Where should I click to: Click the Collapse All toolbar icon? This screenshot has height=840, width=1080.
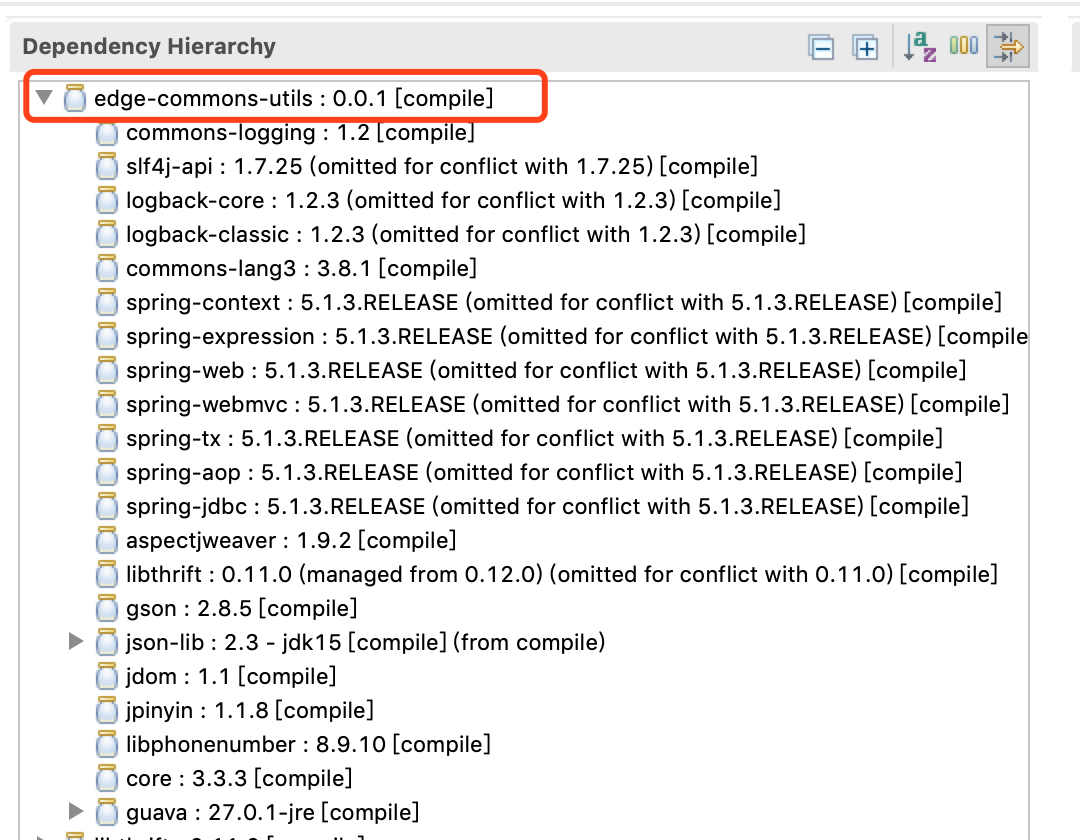[821, 48]
